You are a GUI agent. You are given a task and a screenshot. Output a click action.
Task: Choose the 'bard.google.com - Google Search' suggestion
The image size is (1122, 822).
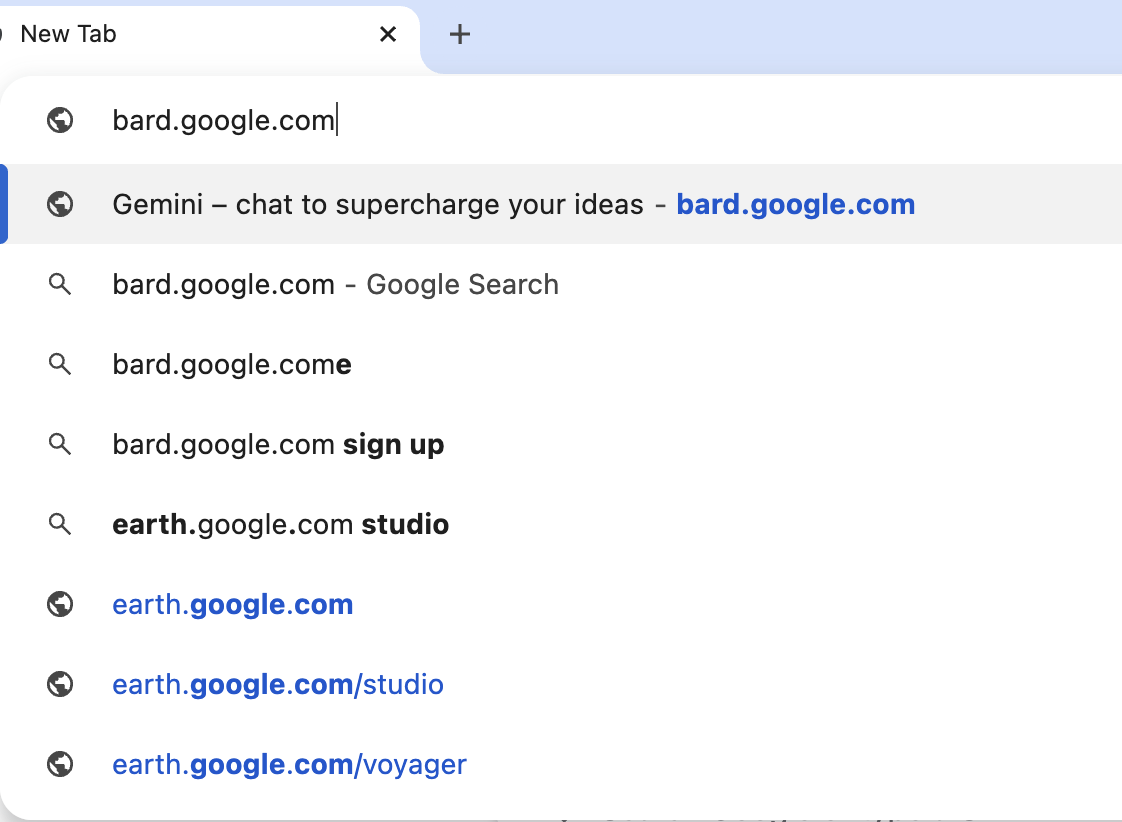(561, 285)
